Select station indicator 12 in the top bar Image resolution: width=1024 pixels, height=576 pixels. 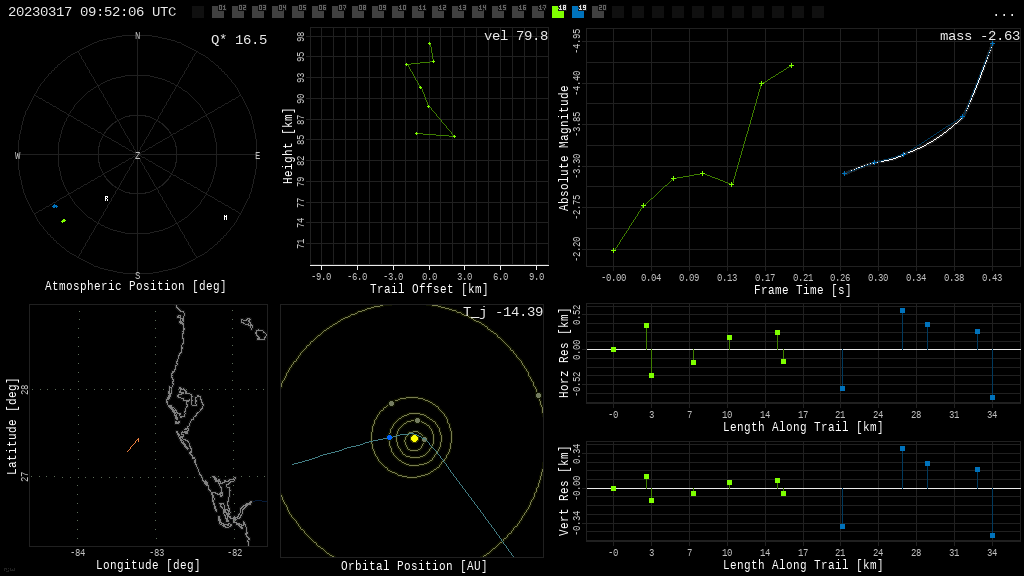tap(438, 11)
